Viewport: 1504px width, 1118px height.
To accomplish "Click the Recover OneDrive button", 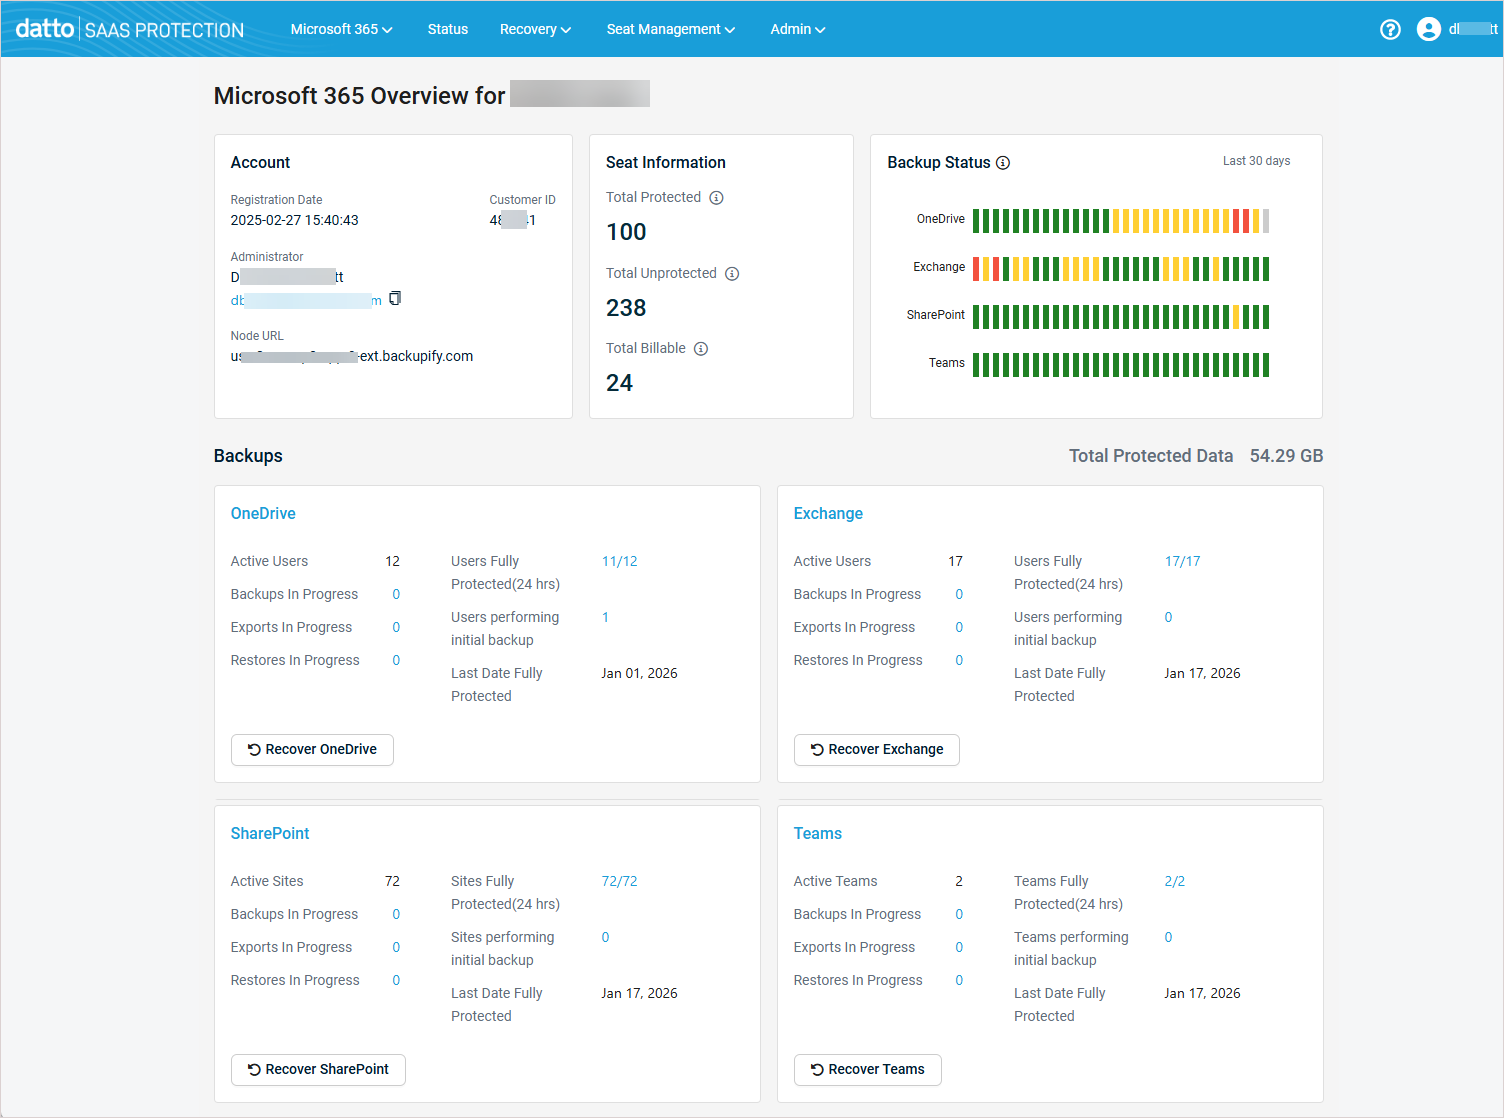I will coord(312,750).
